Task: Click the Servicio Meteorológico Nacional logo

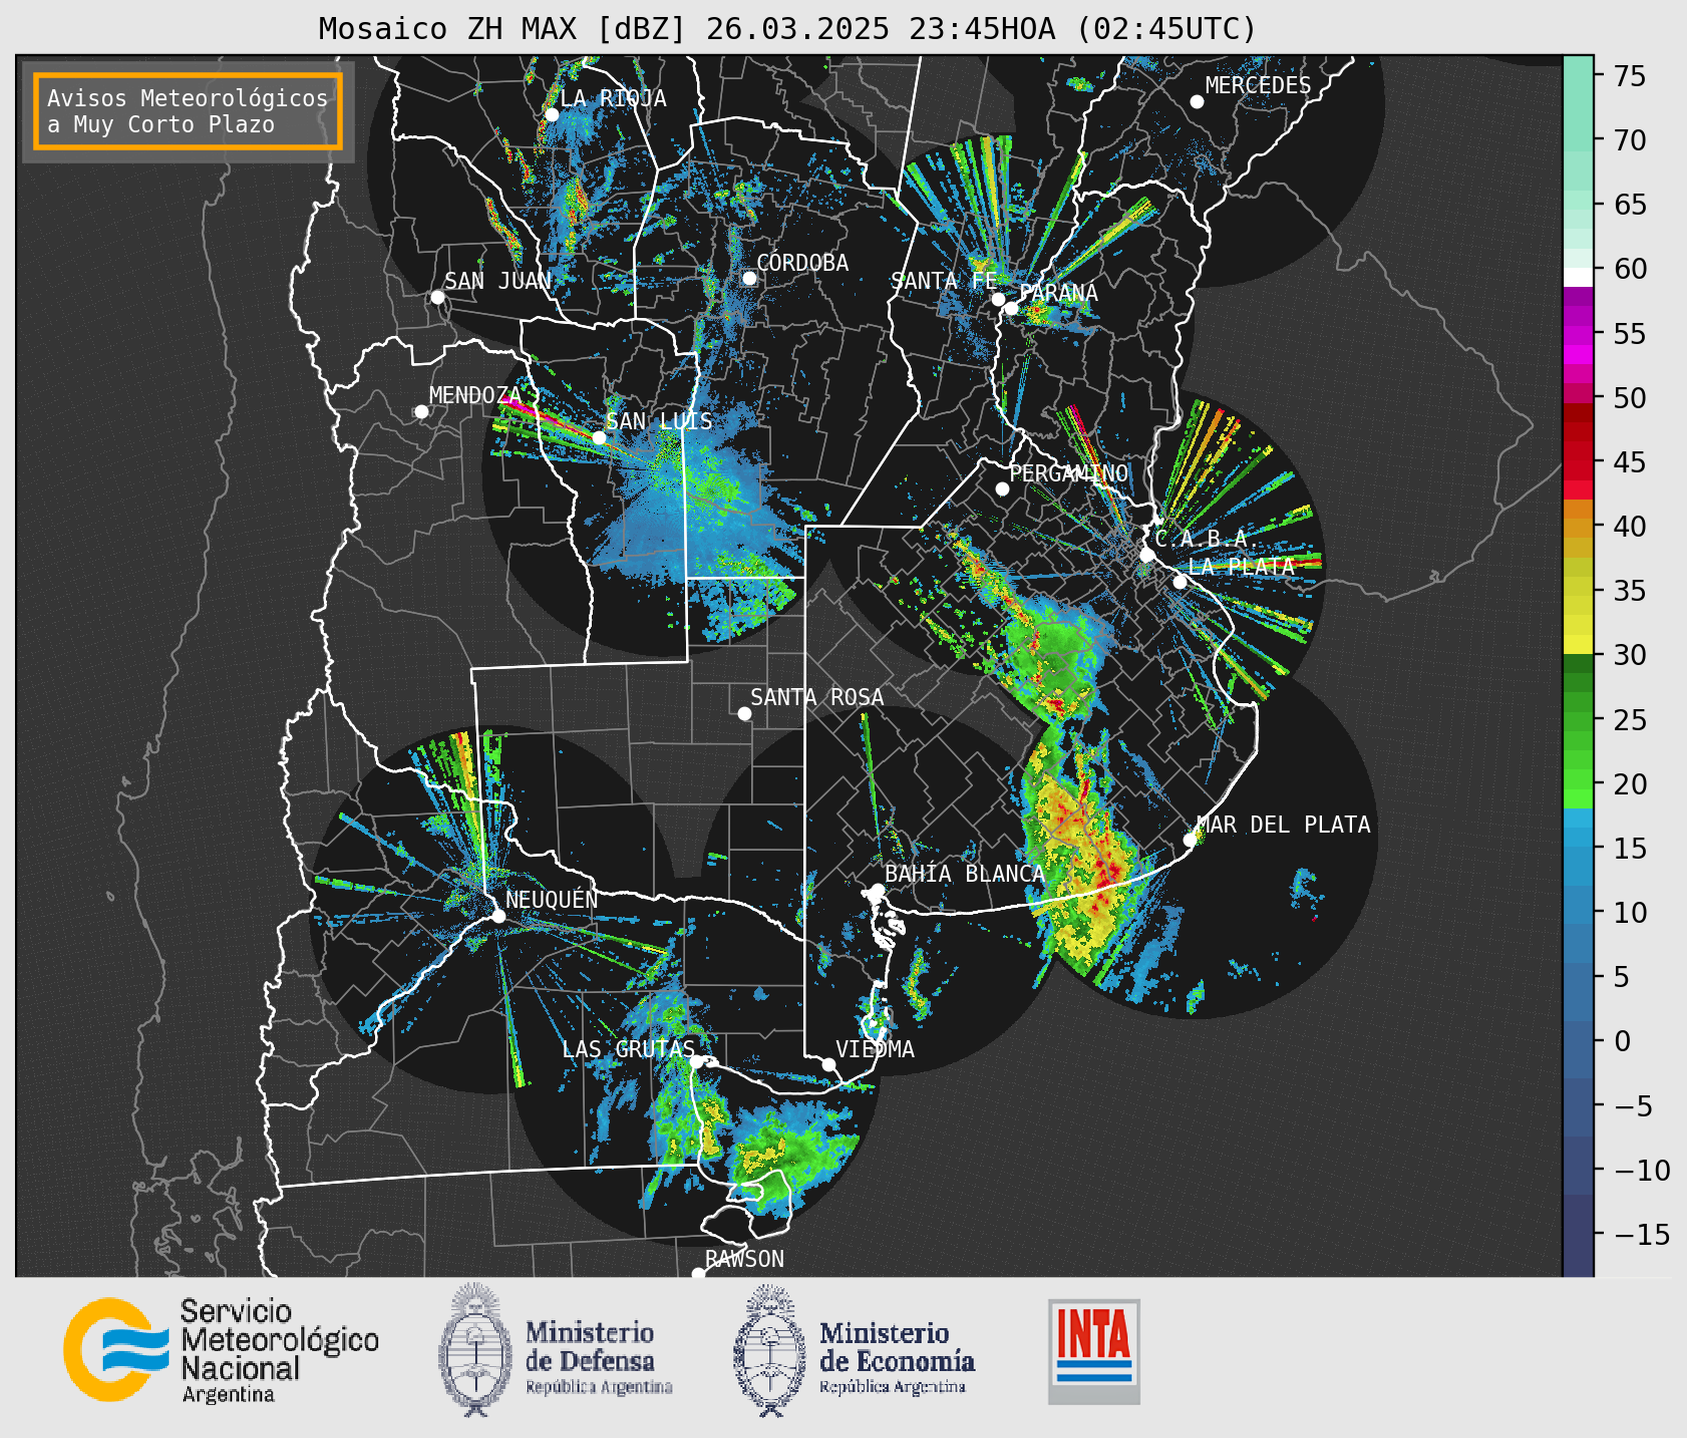Action: [117, 1349]
